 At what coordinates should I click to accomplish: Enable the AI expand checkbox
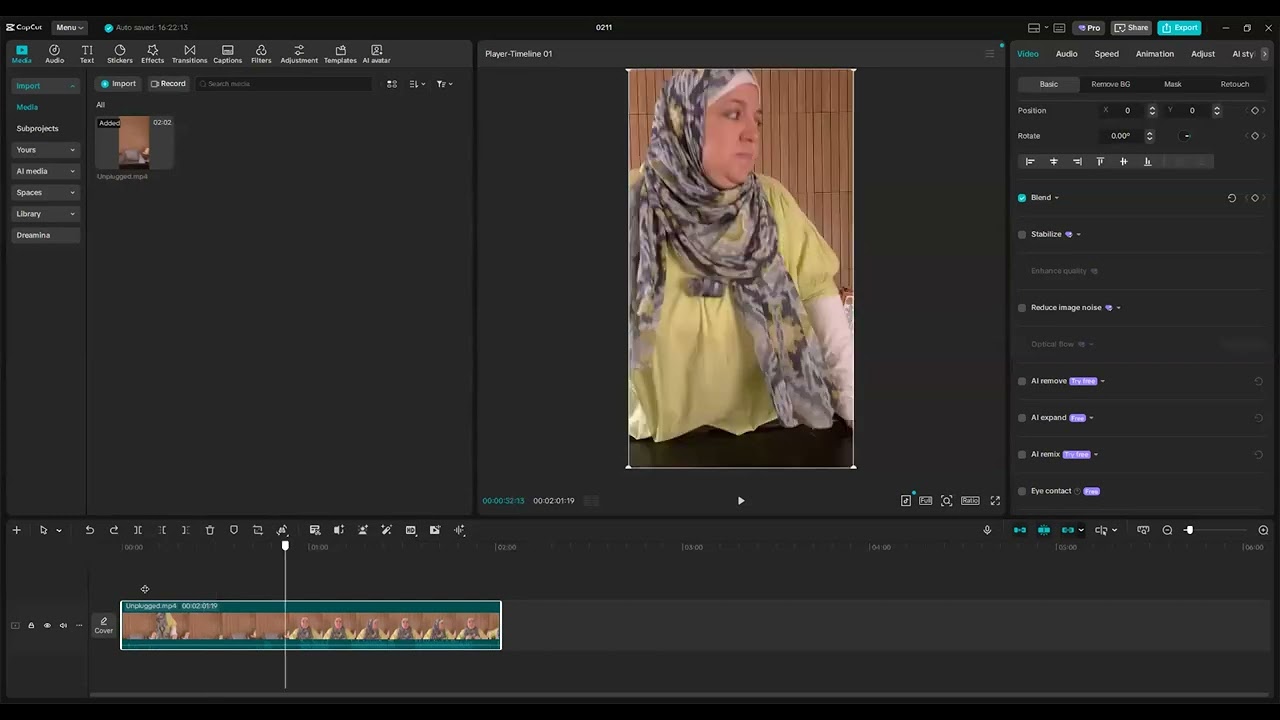(1022, 418)
